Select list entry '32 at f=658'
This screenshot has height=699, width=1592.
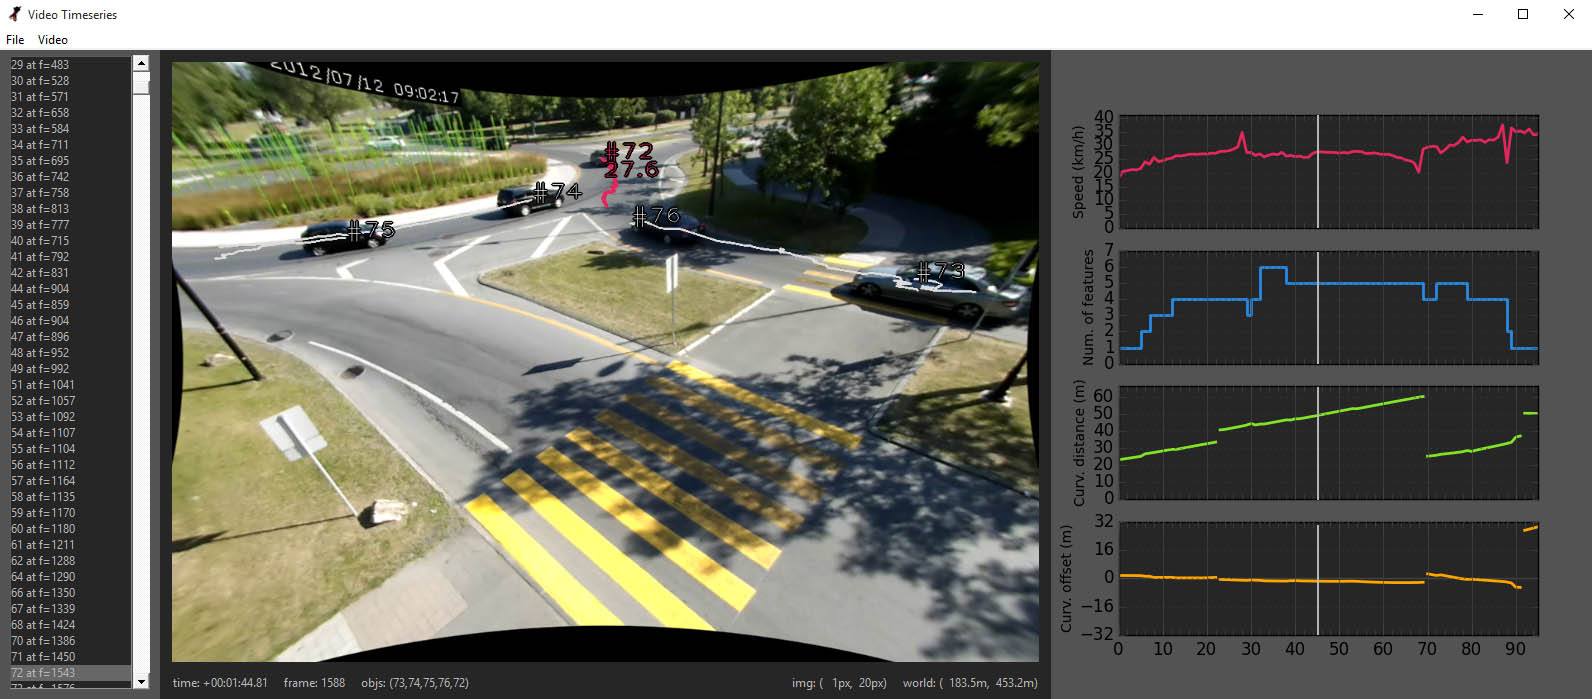pos(70,113)
